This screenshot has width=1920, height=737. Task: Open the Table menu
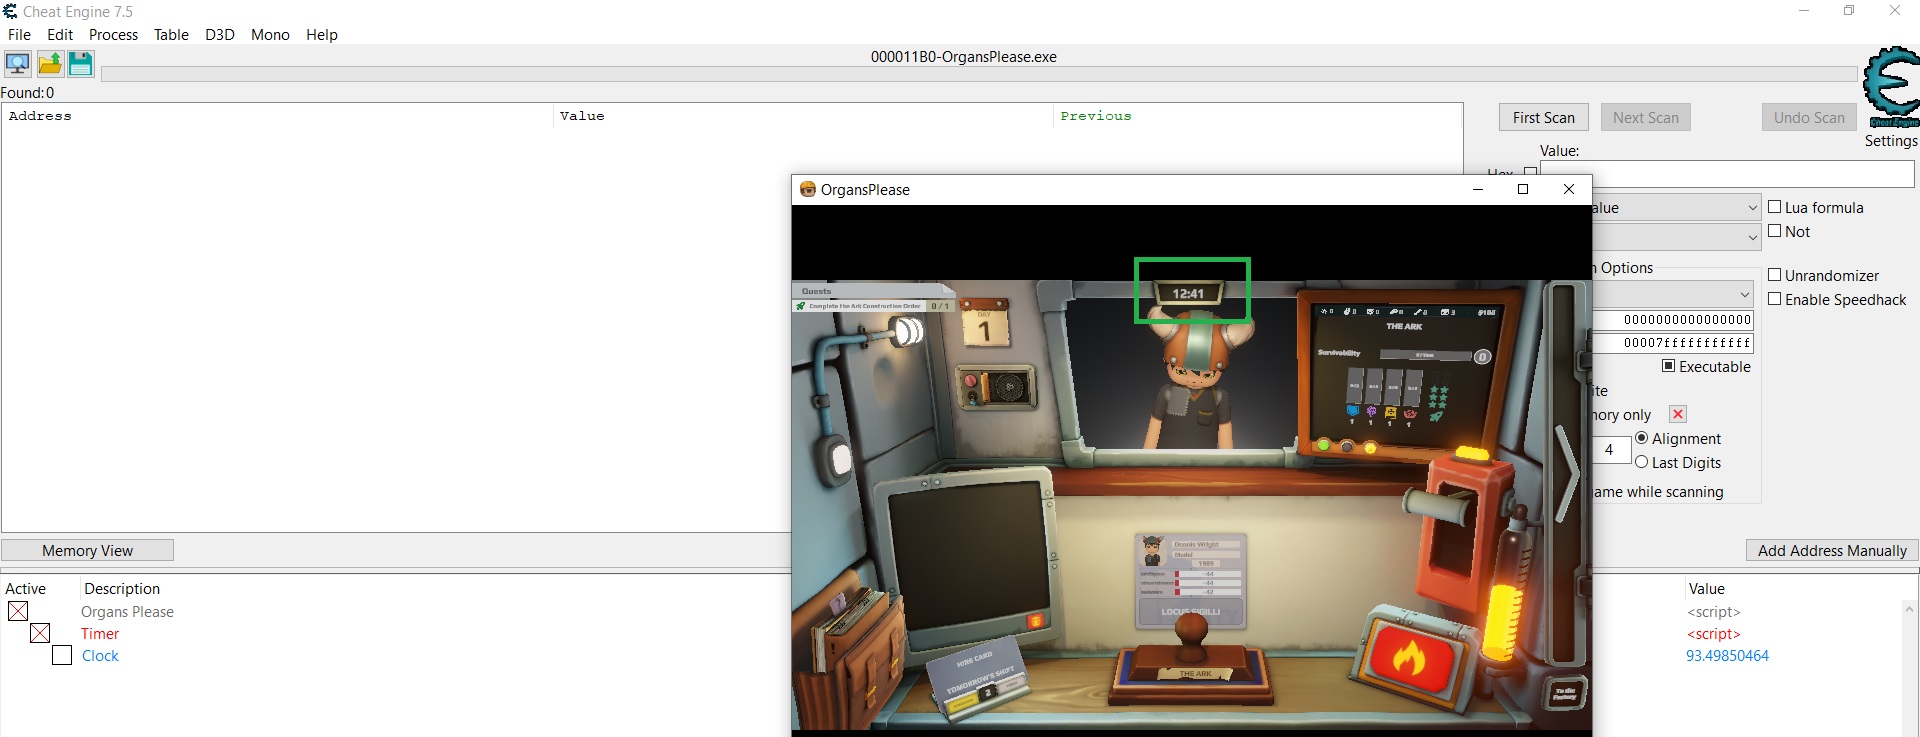pos(171,34)
